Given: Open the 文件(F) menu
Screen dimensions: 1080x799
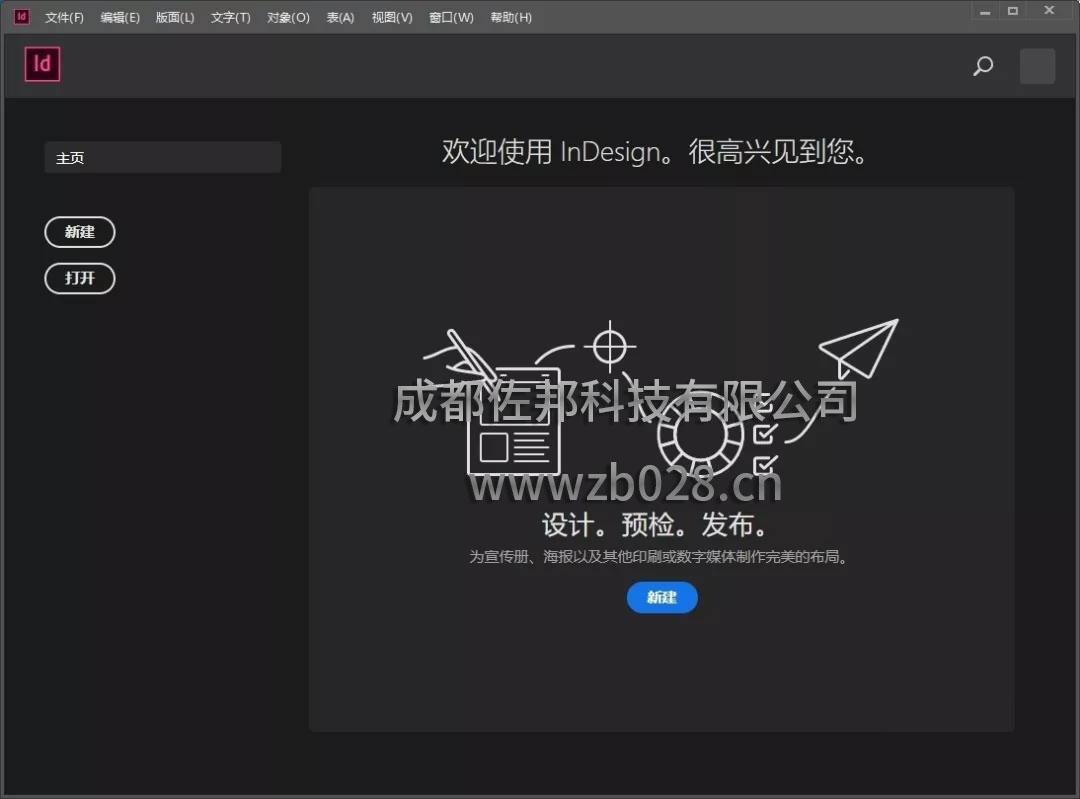Looking at the screenshot, I should [64, 17].
